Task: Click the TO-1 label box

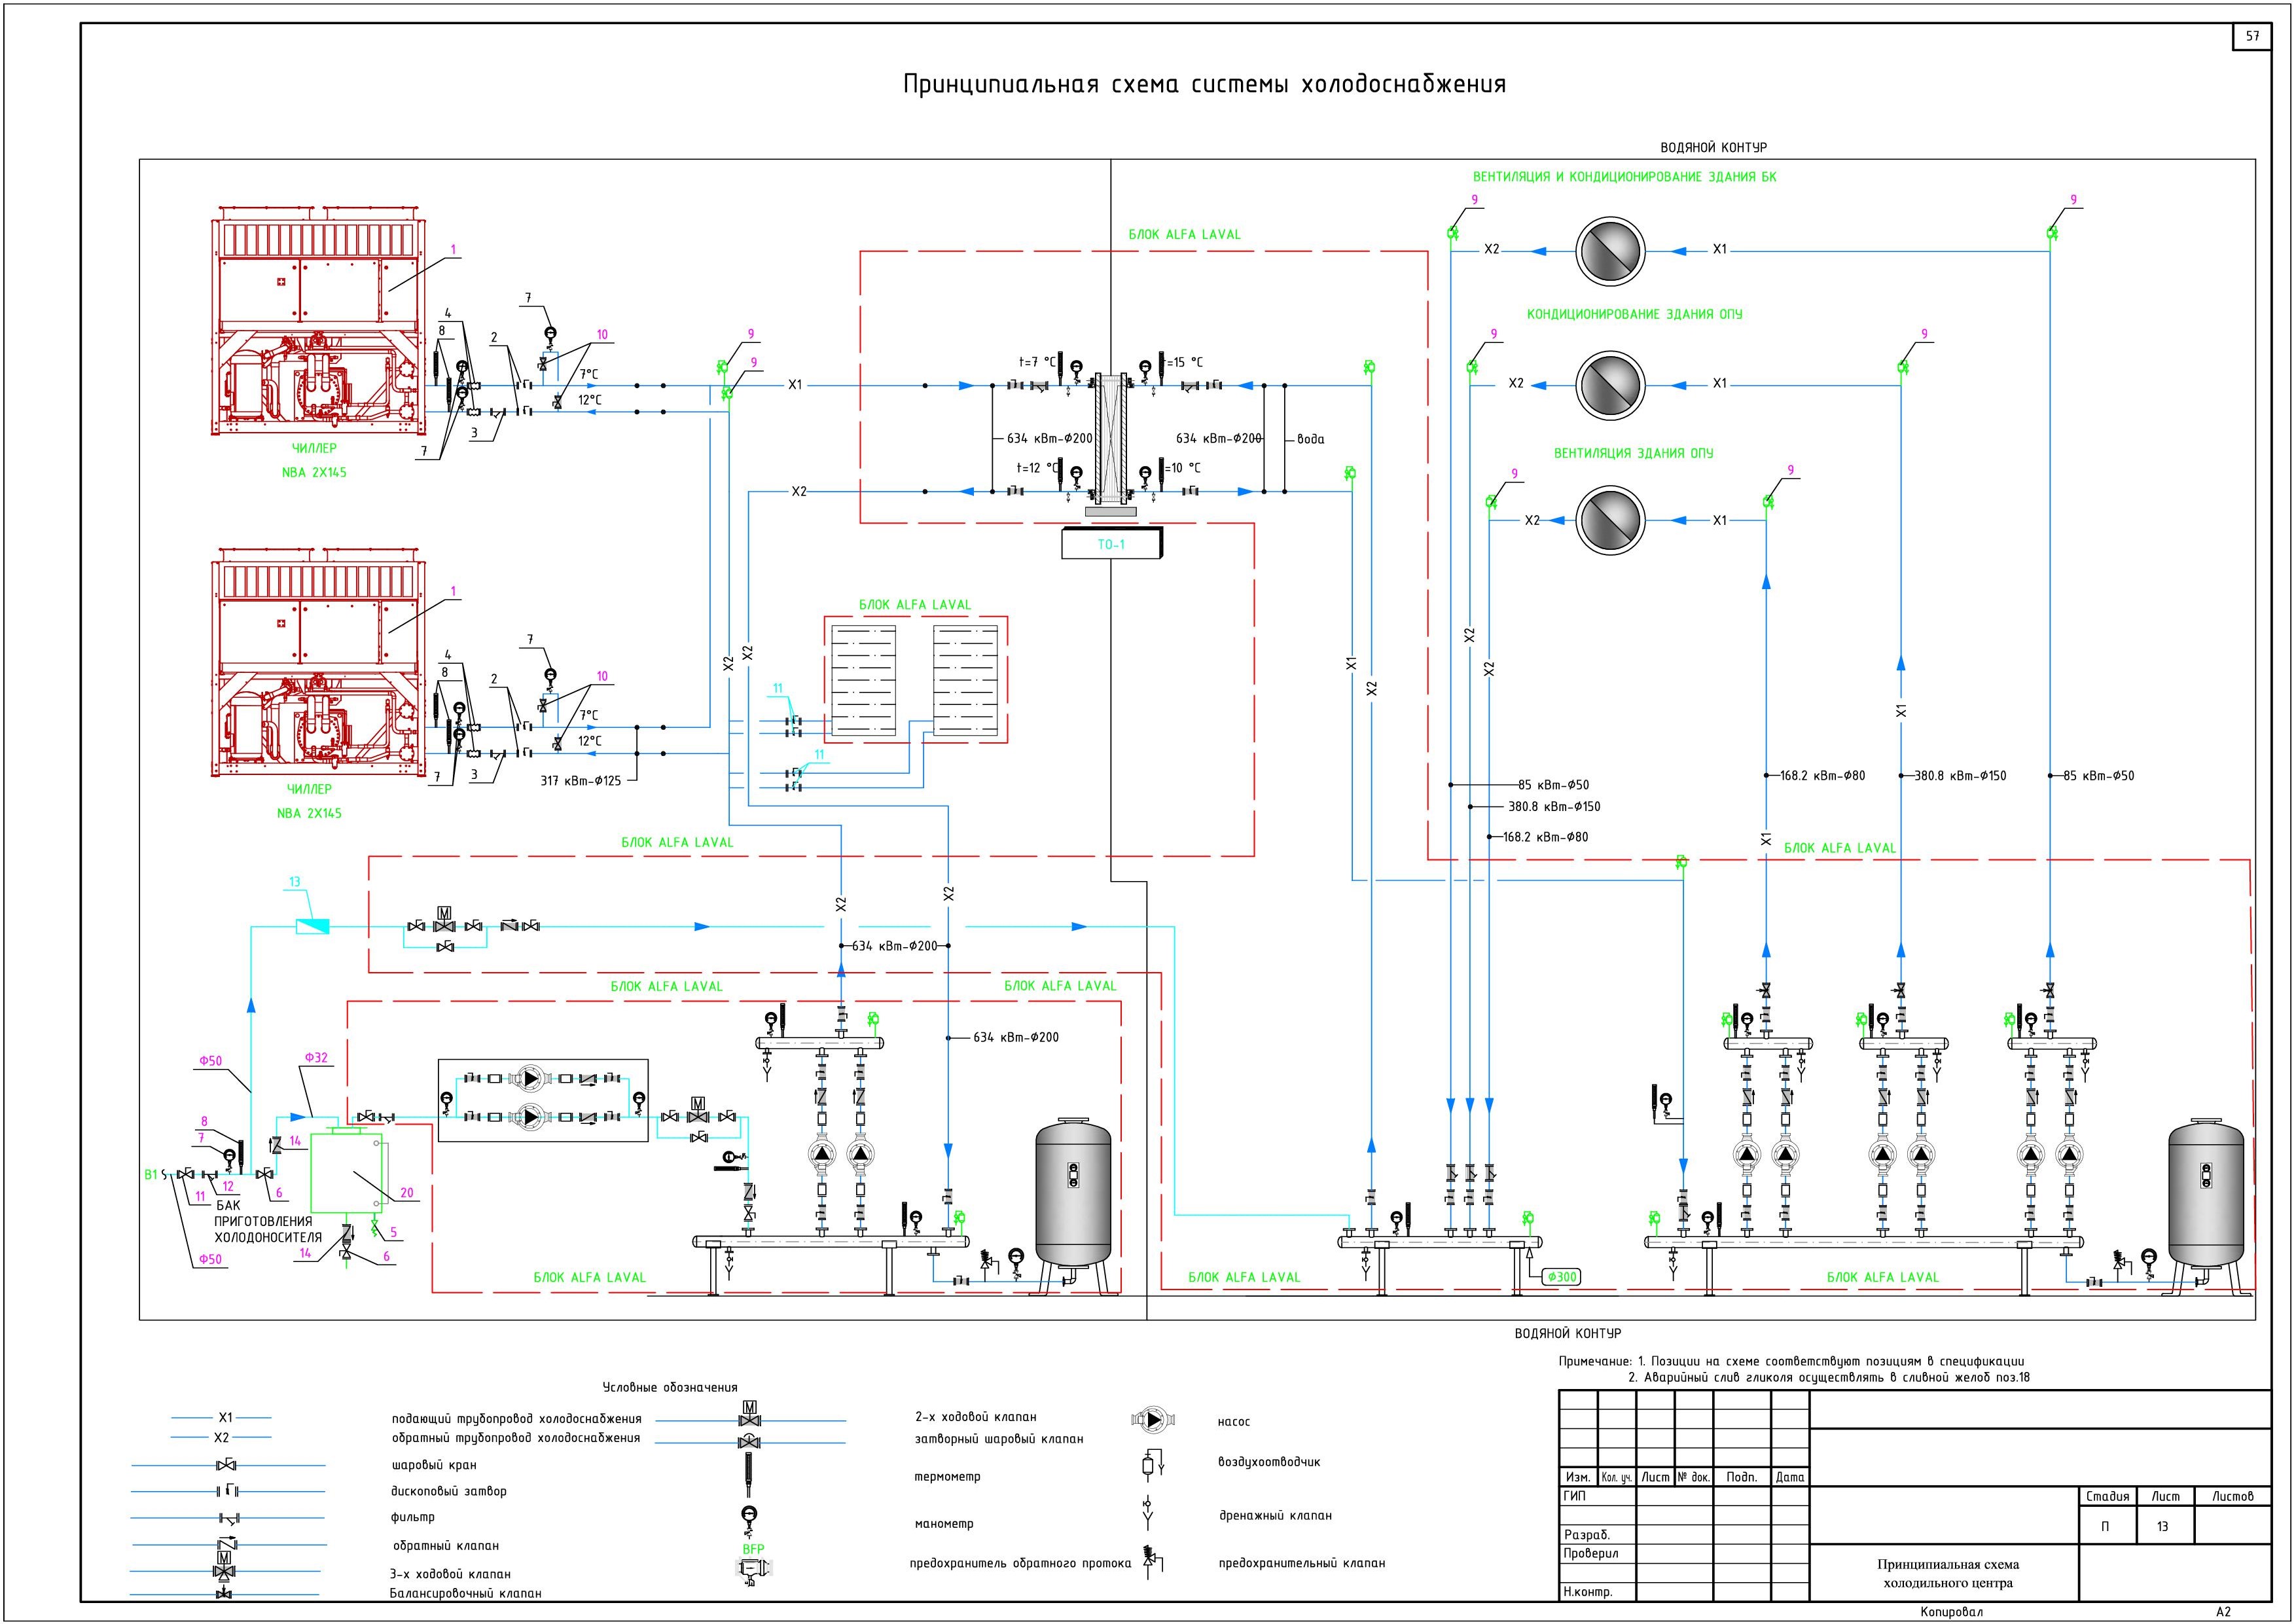Action: tap(1111, 544)
